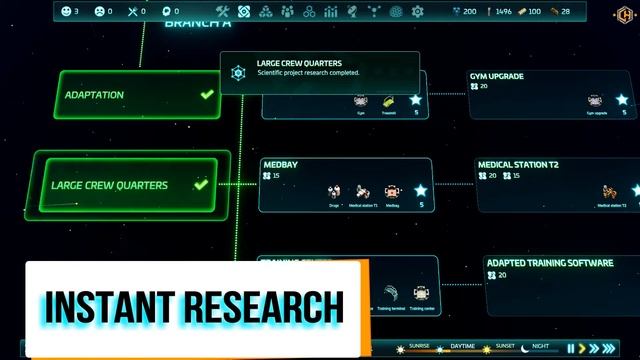This screenshot has width=640, height=360.
Task: Click the Treadmill item icon
Action: click(389, 101)
